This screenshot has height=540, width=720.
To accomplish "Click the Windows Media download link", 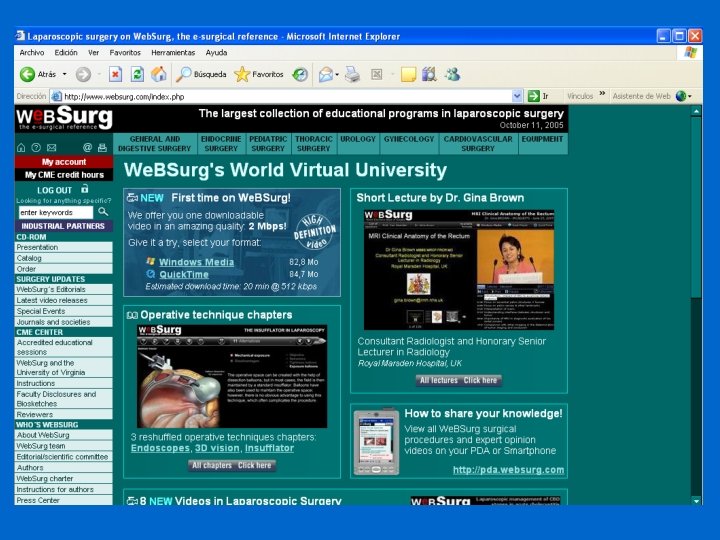I will coord(197,262).
